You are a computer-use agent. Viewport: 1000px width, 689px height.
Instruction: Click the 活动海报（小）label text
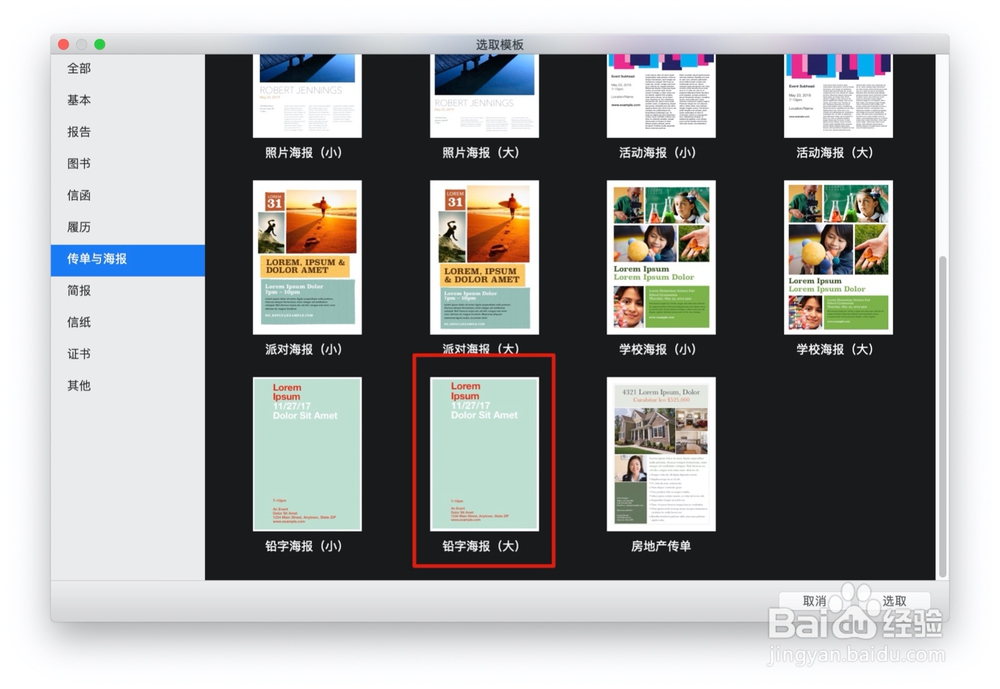pos(658,152)
